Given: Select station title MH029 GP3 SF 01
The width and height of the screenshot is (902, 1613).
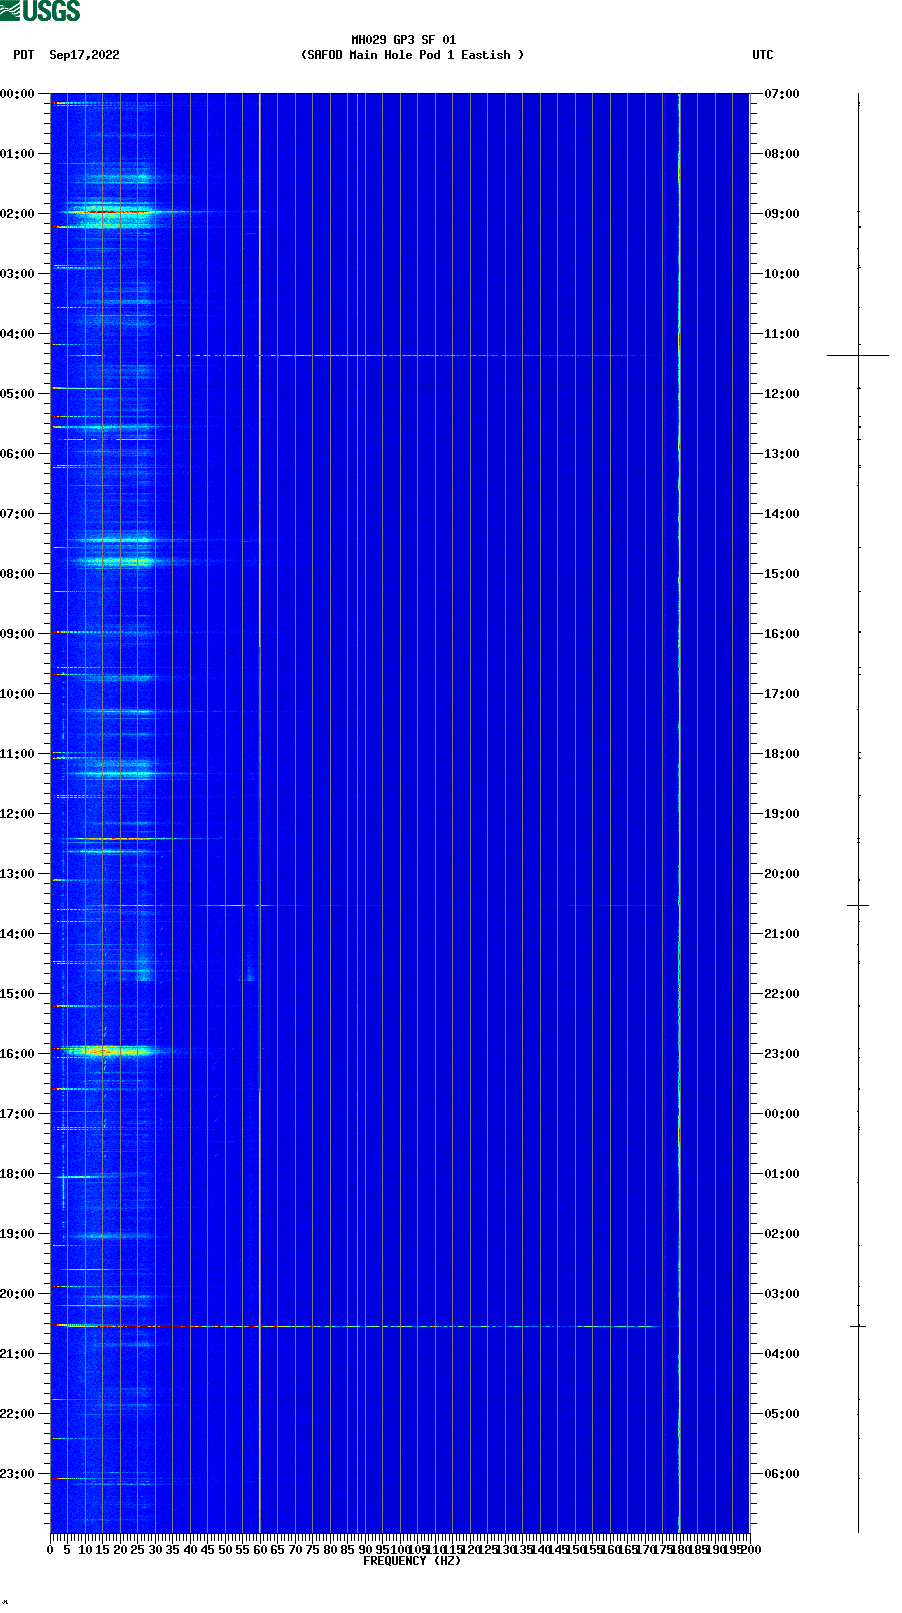Looking at the screenshot, I should pyautogui.click(x=403, y=40).
